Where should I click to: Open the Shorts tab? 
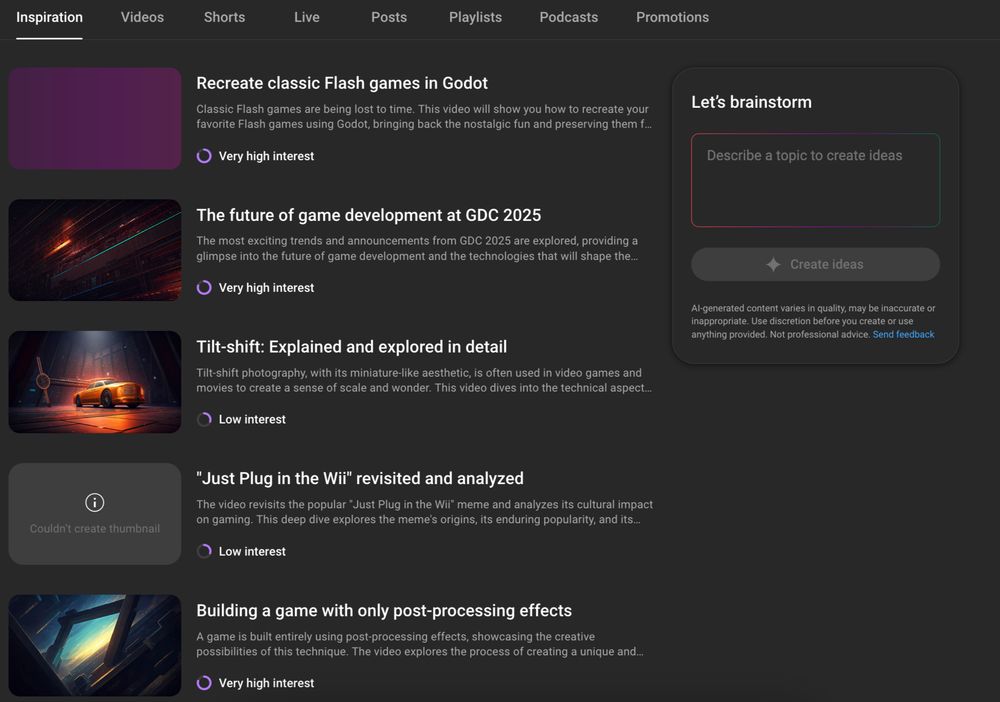click(224, 17)
